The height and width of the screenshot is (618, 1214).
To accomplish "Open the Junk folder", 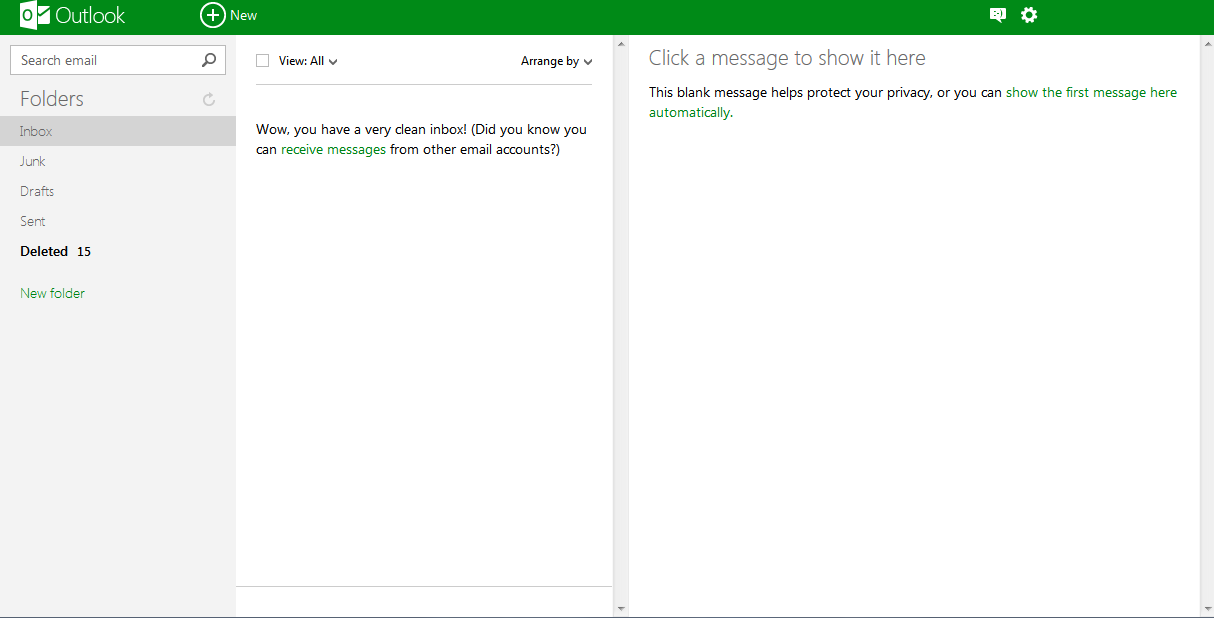I will click(32, 161).
